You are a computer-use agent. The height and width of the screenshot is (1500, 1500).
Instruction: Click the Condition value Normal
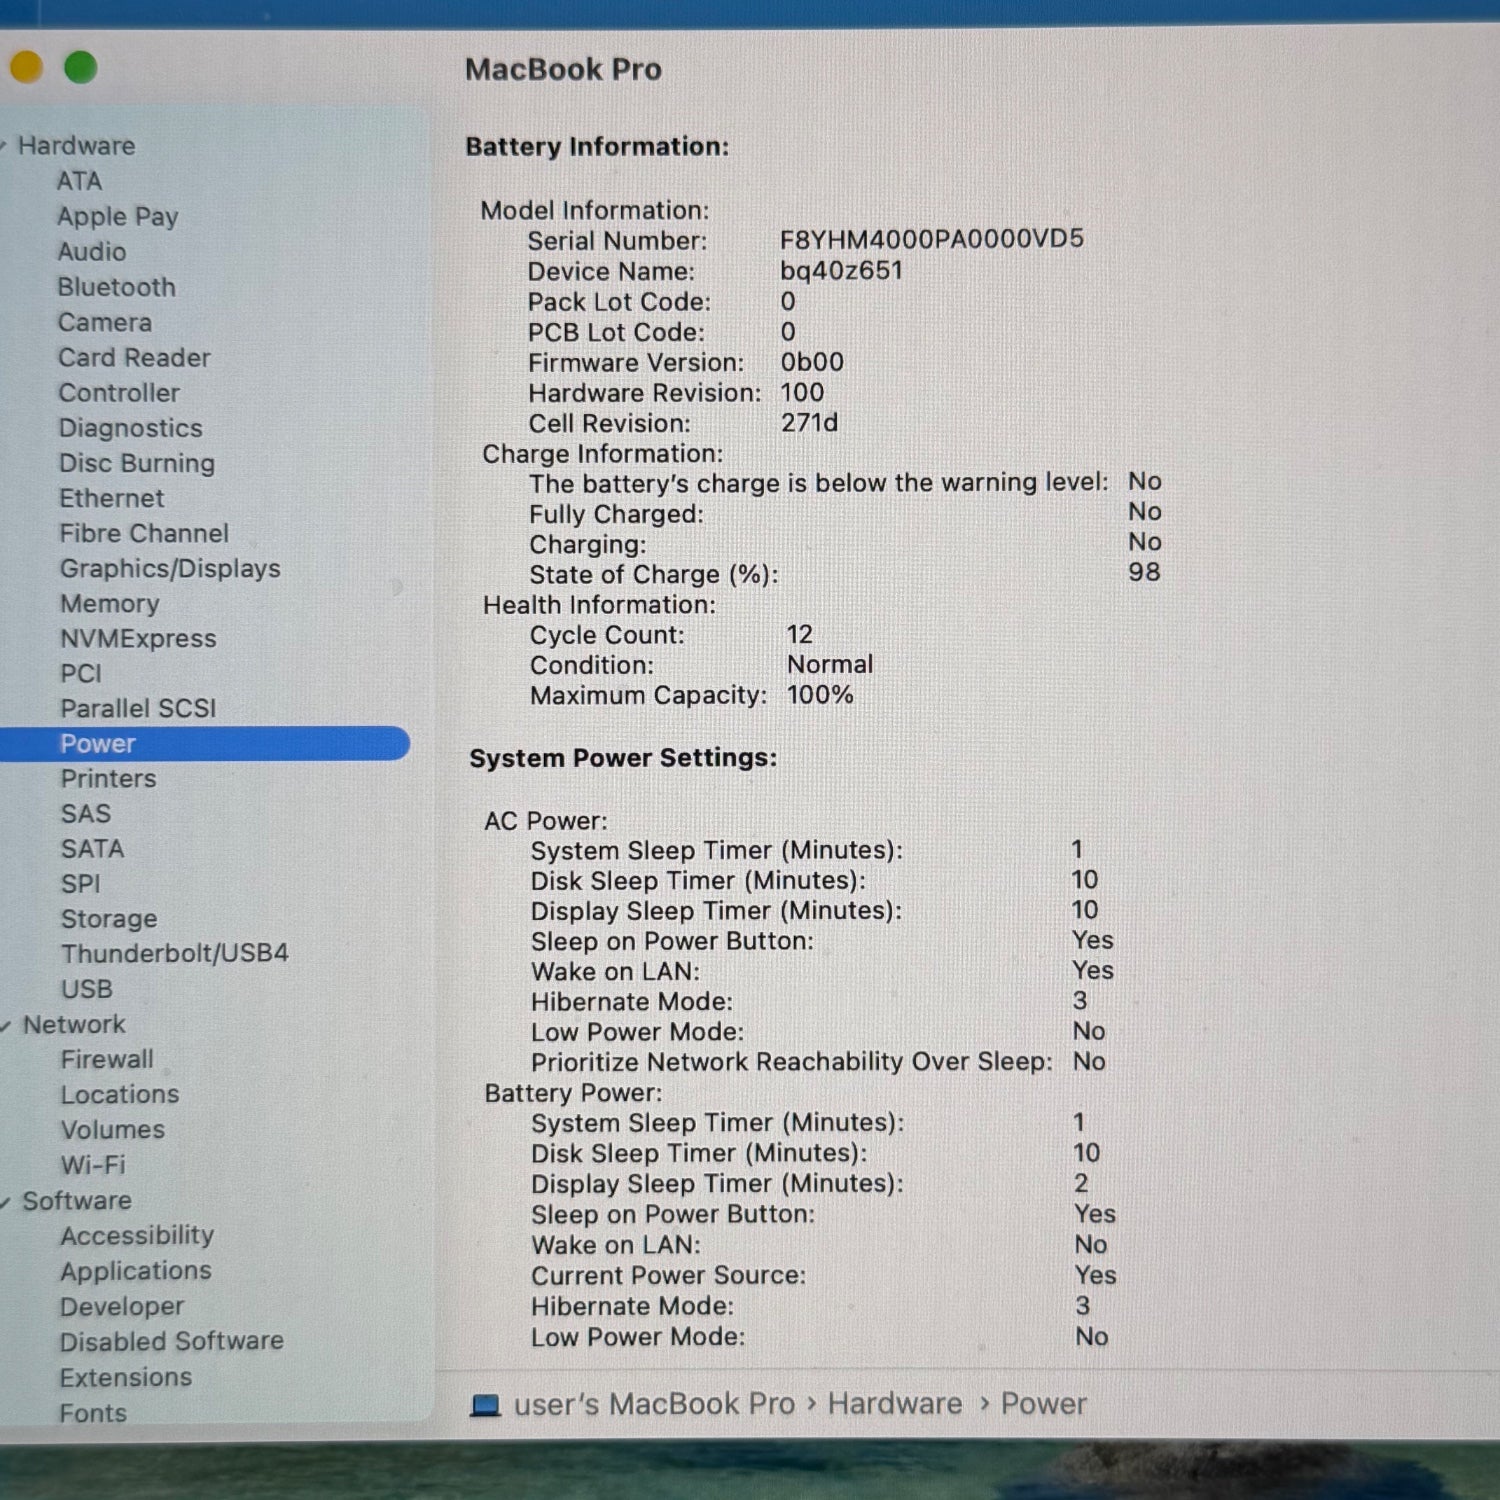830,665
